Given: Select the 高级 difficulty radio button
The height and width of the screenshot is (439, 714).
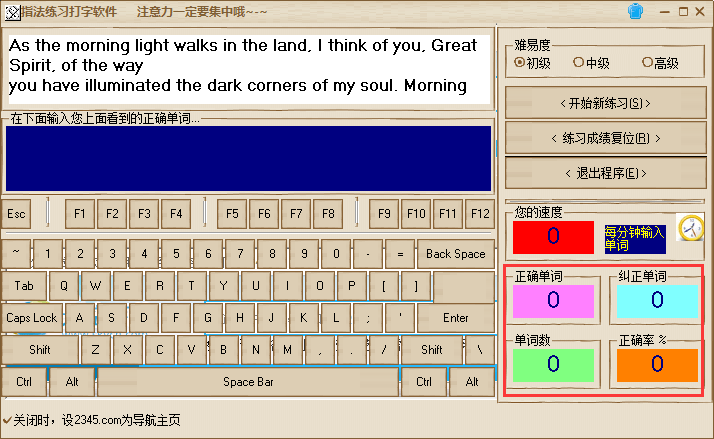Looking at the screenshot, I should [647, 62].
